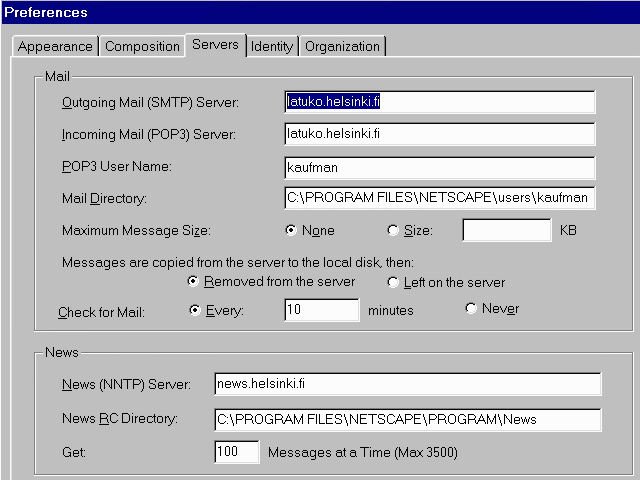The height and width of the screenshot is (480, 640).
Task: Select 'Removed from the server' option
Action: click(194, 282)
